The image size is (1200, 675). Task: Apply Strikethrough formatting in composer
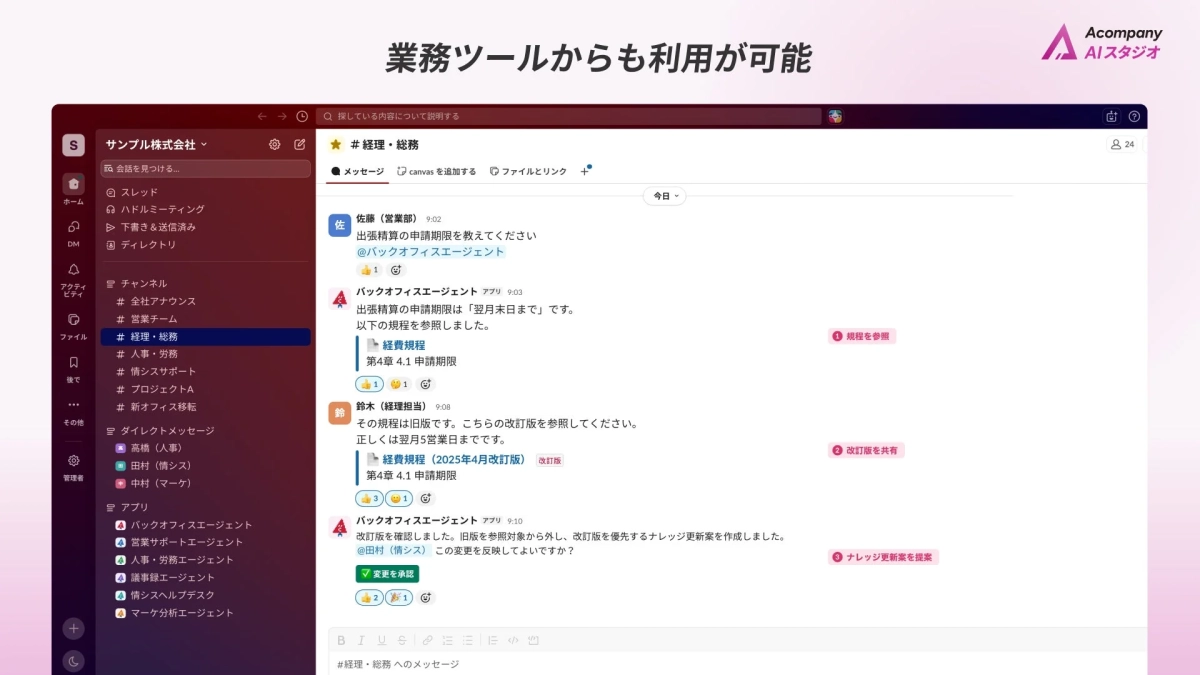pyautogui.click(x=401, y=640)
